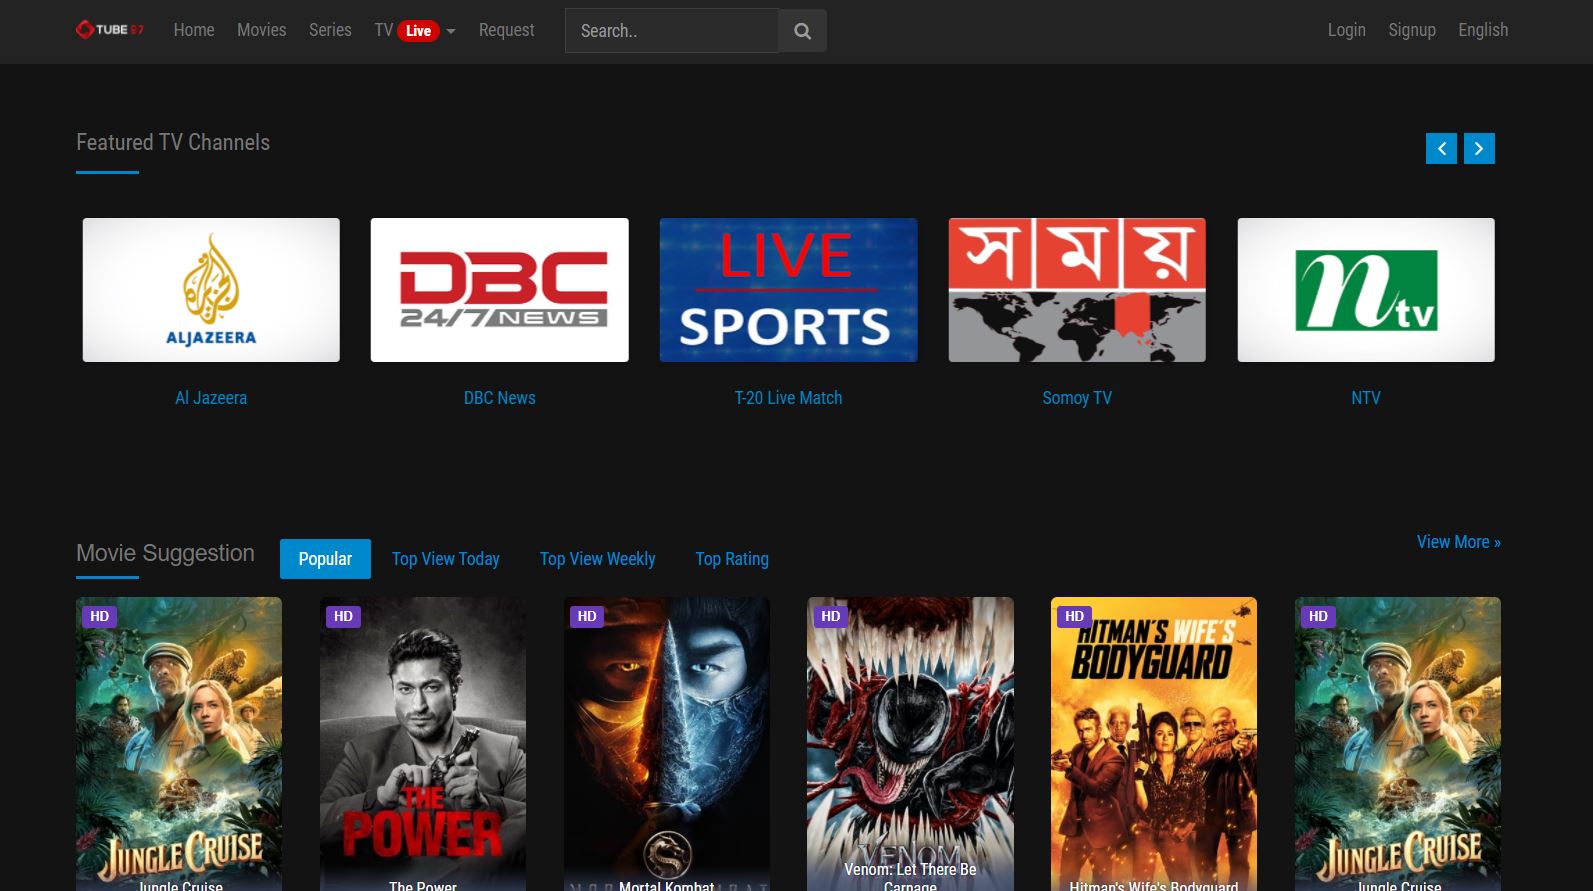Focus the Search input field

[x=672, y=31]
